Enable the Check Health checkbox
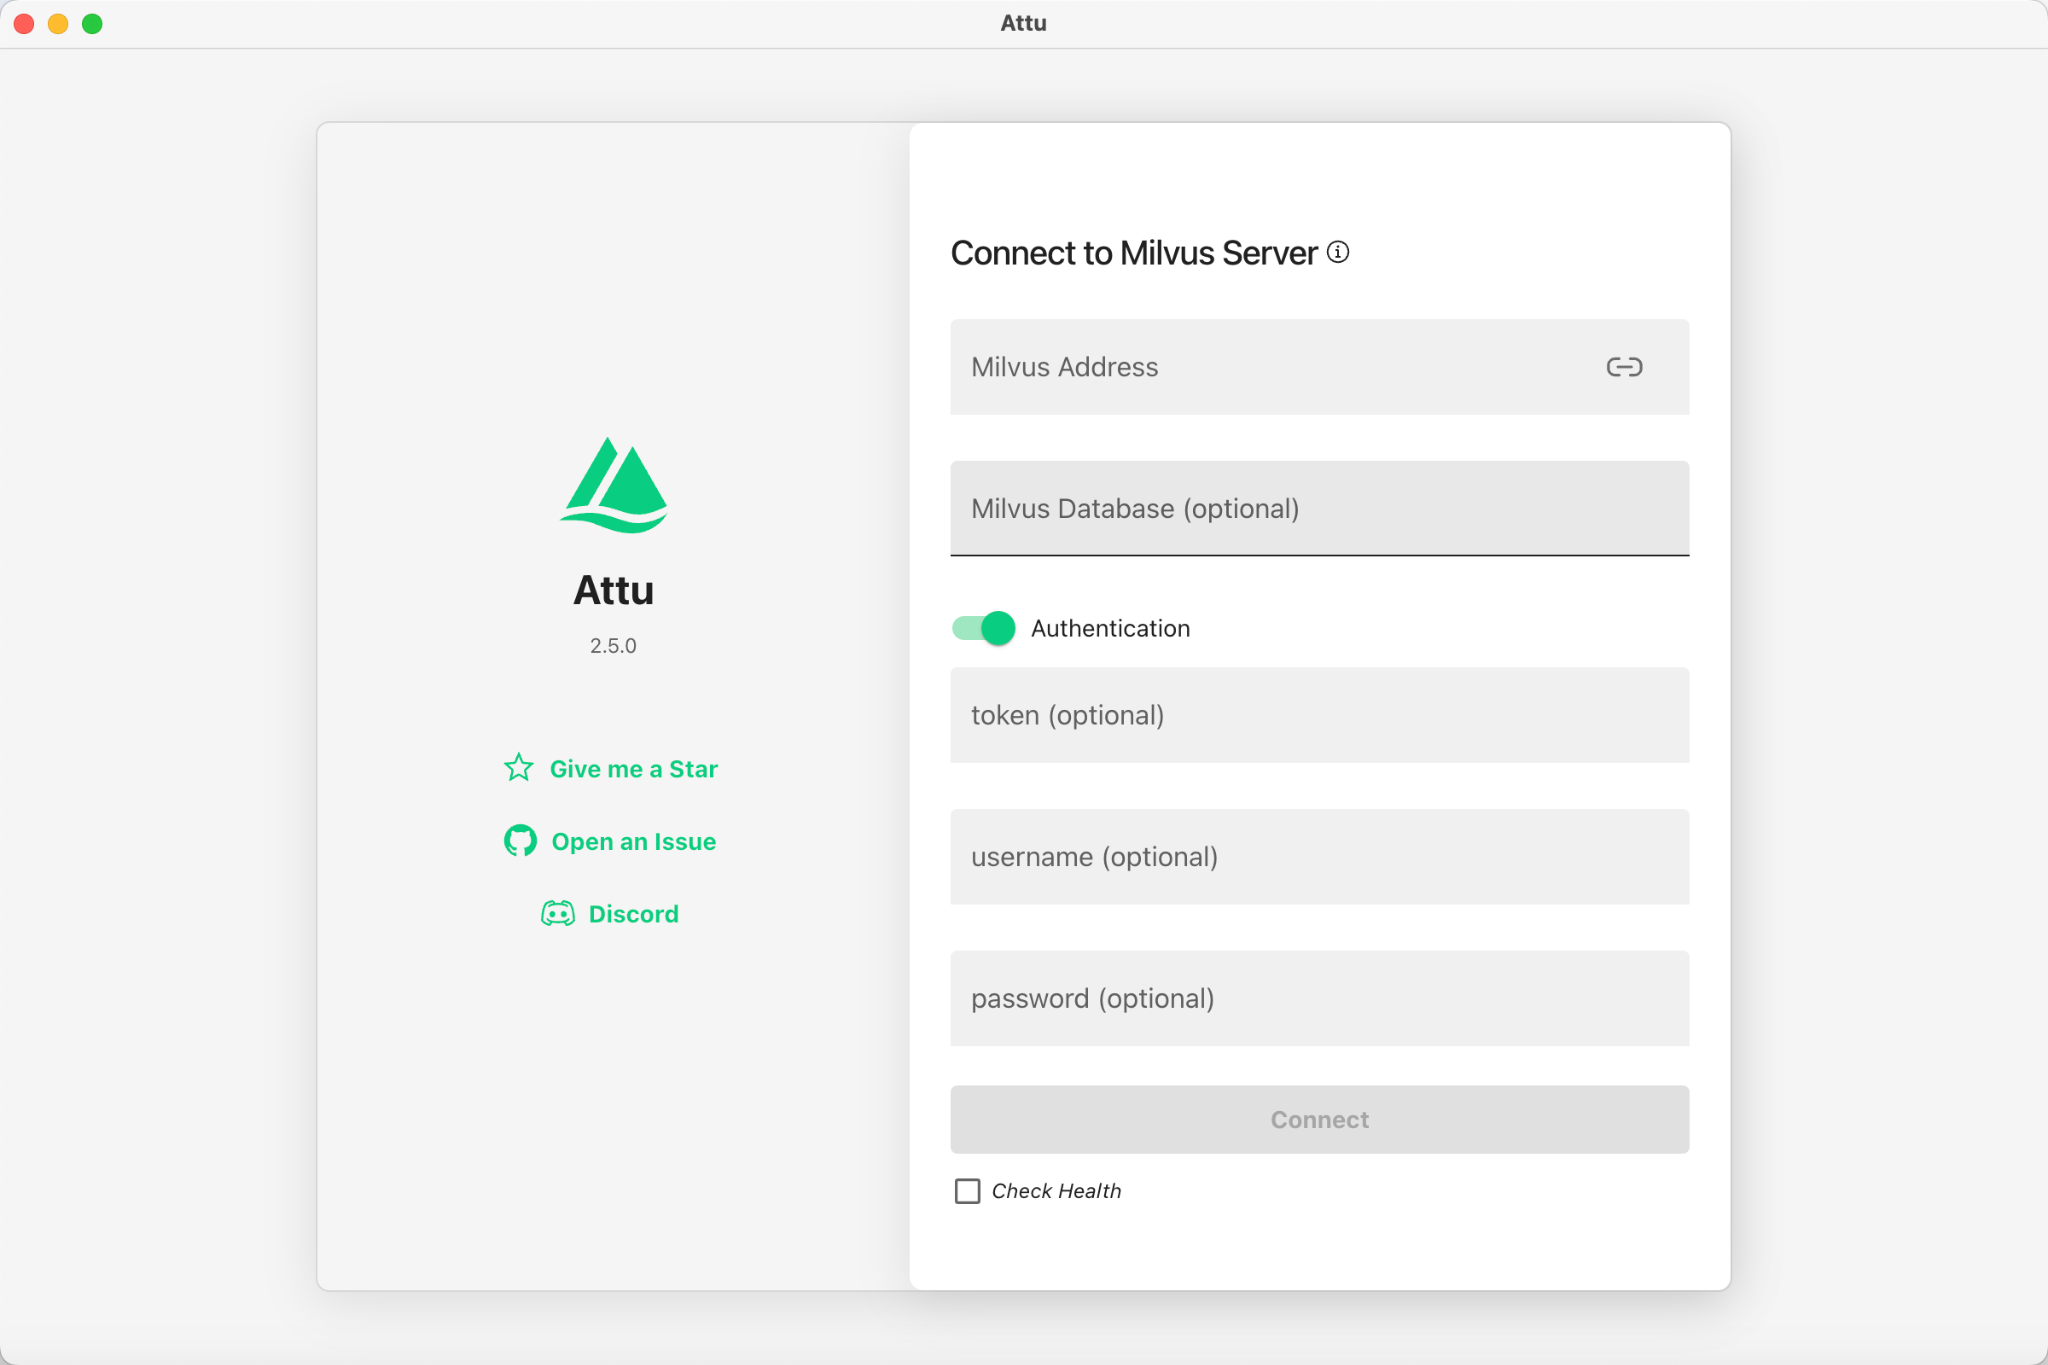The image size is (2048, 1365). coord(967,1191)
